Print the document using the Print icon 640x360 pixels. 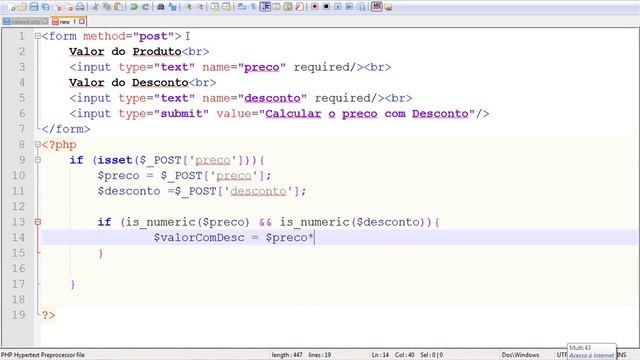[x=80, y=7]
